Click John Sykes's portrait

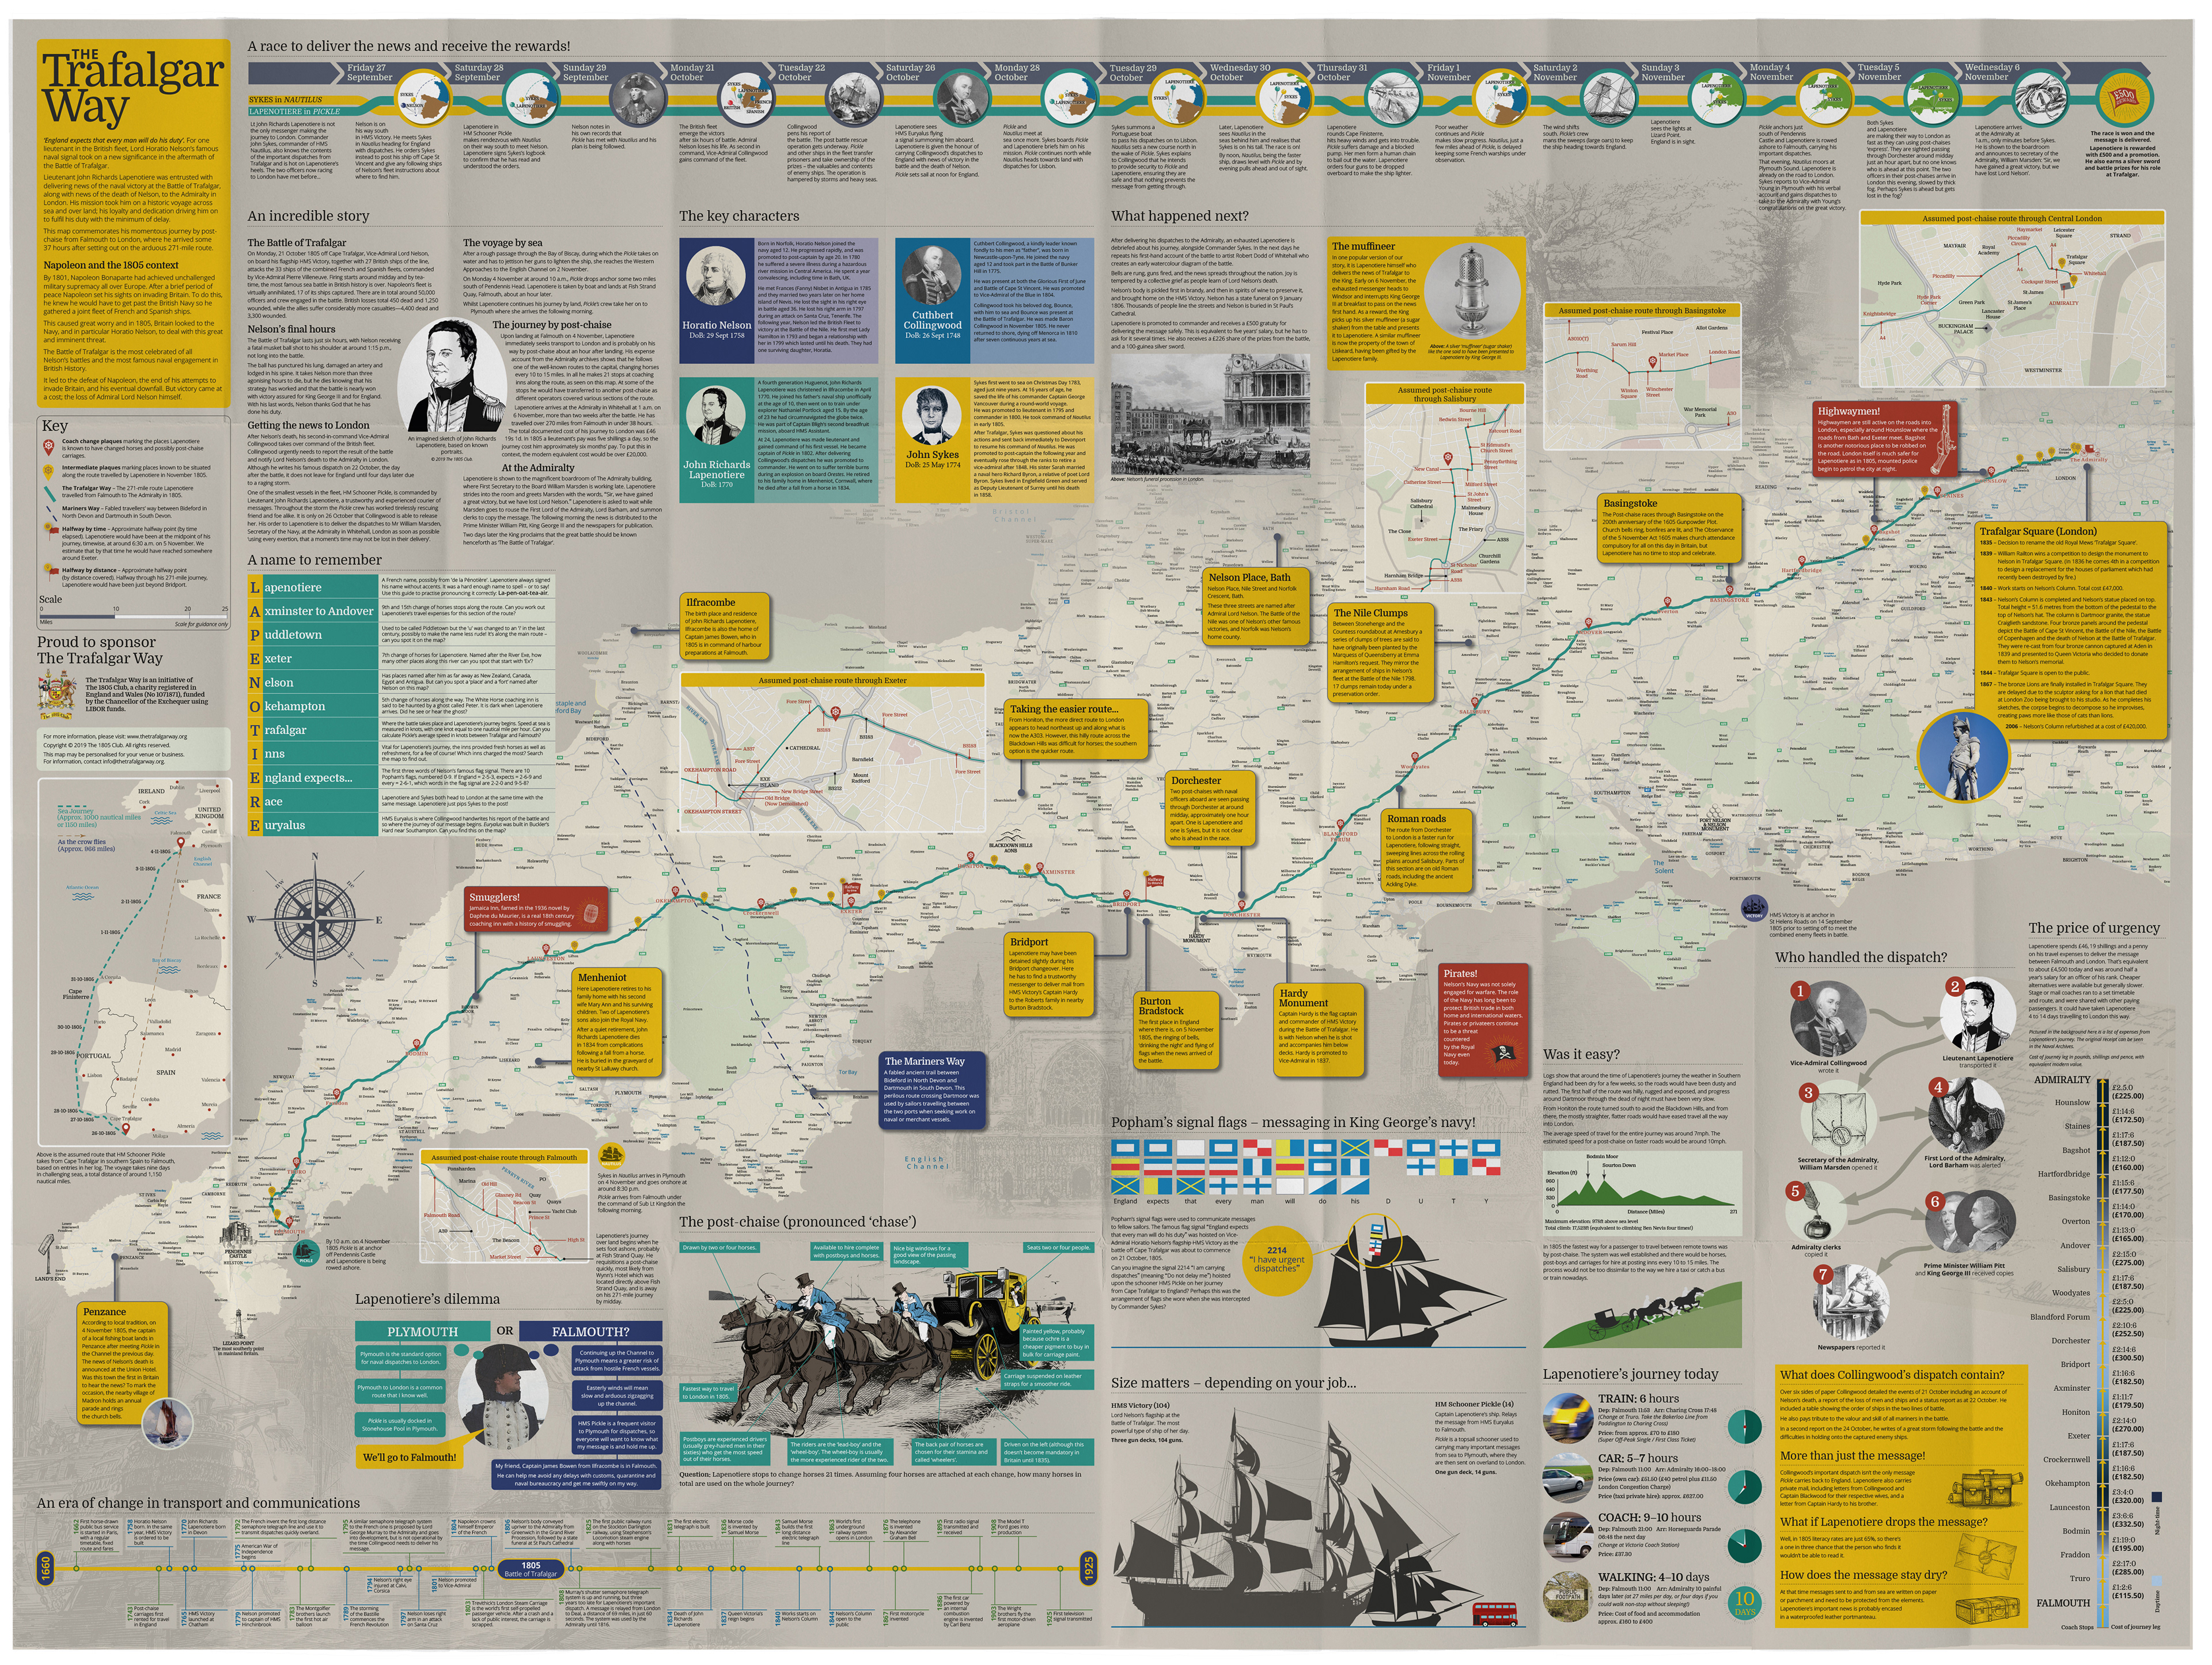(x=931, y=417)
